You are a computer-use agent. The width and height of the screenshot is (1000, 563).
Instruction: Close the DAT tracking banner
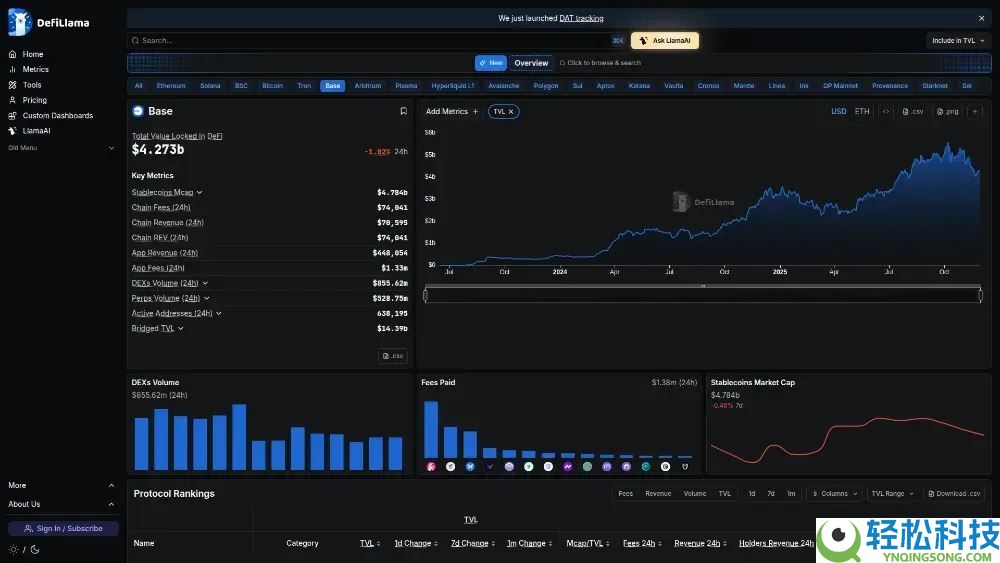click(x=981, y=18)
